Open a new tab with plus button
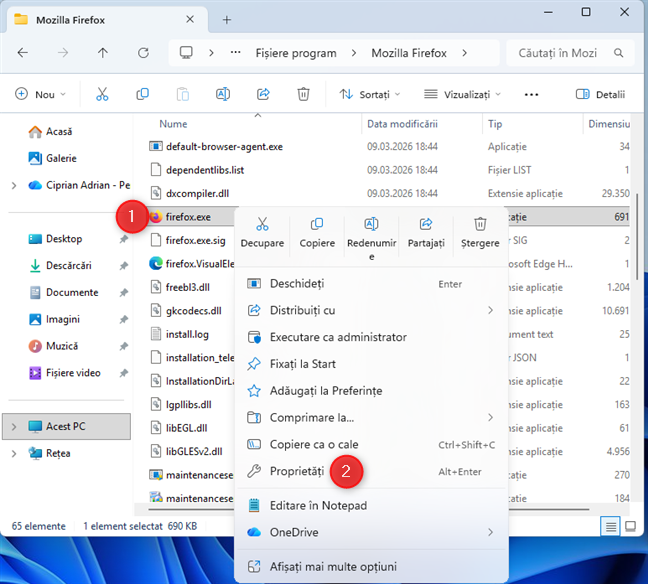The image size is (648, 584). click(x=226, y=20)
